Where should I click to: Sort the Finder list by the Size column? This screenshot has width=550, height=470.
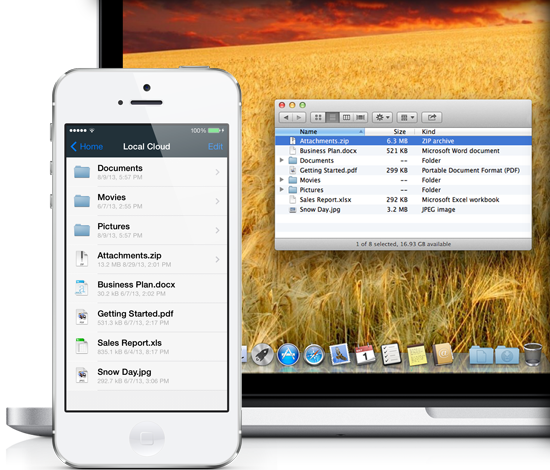click(x=389, y=132)
